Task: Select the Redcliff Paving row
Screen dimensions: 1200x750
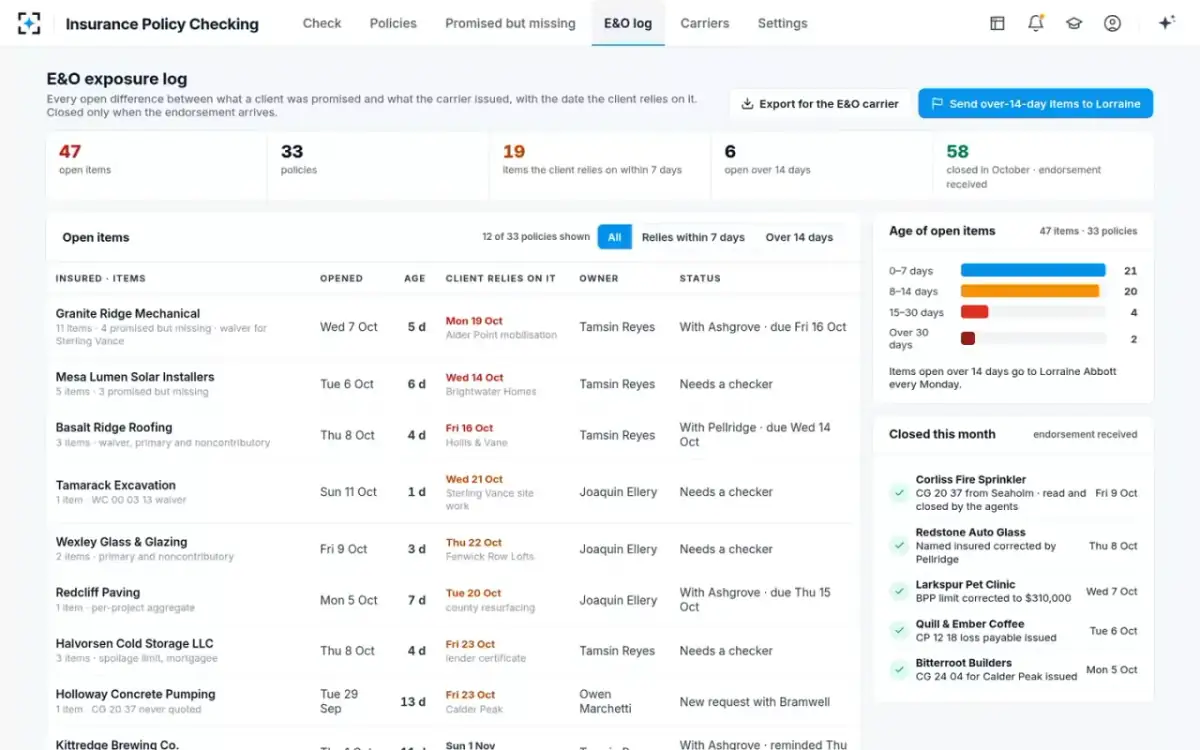Action: (453, 600)
